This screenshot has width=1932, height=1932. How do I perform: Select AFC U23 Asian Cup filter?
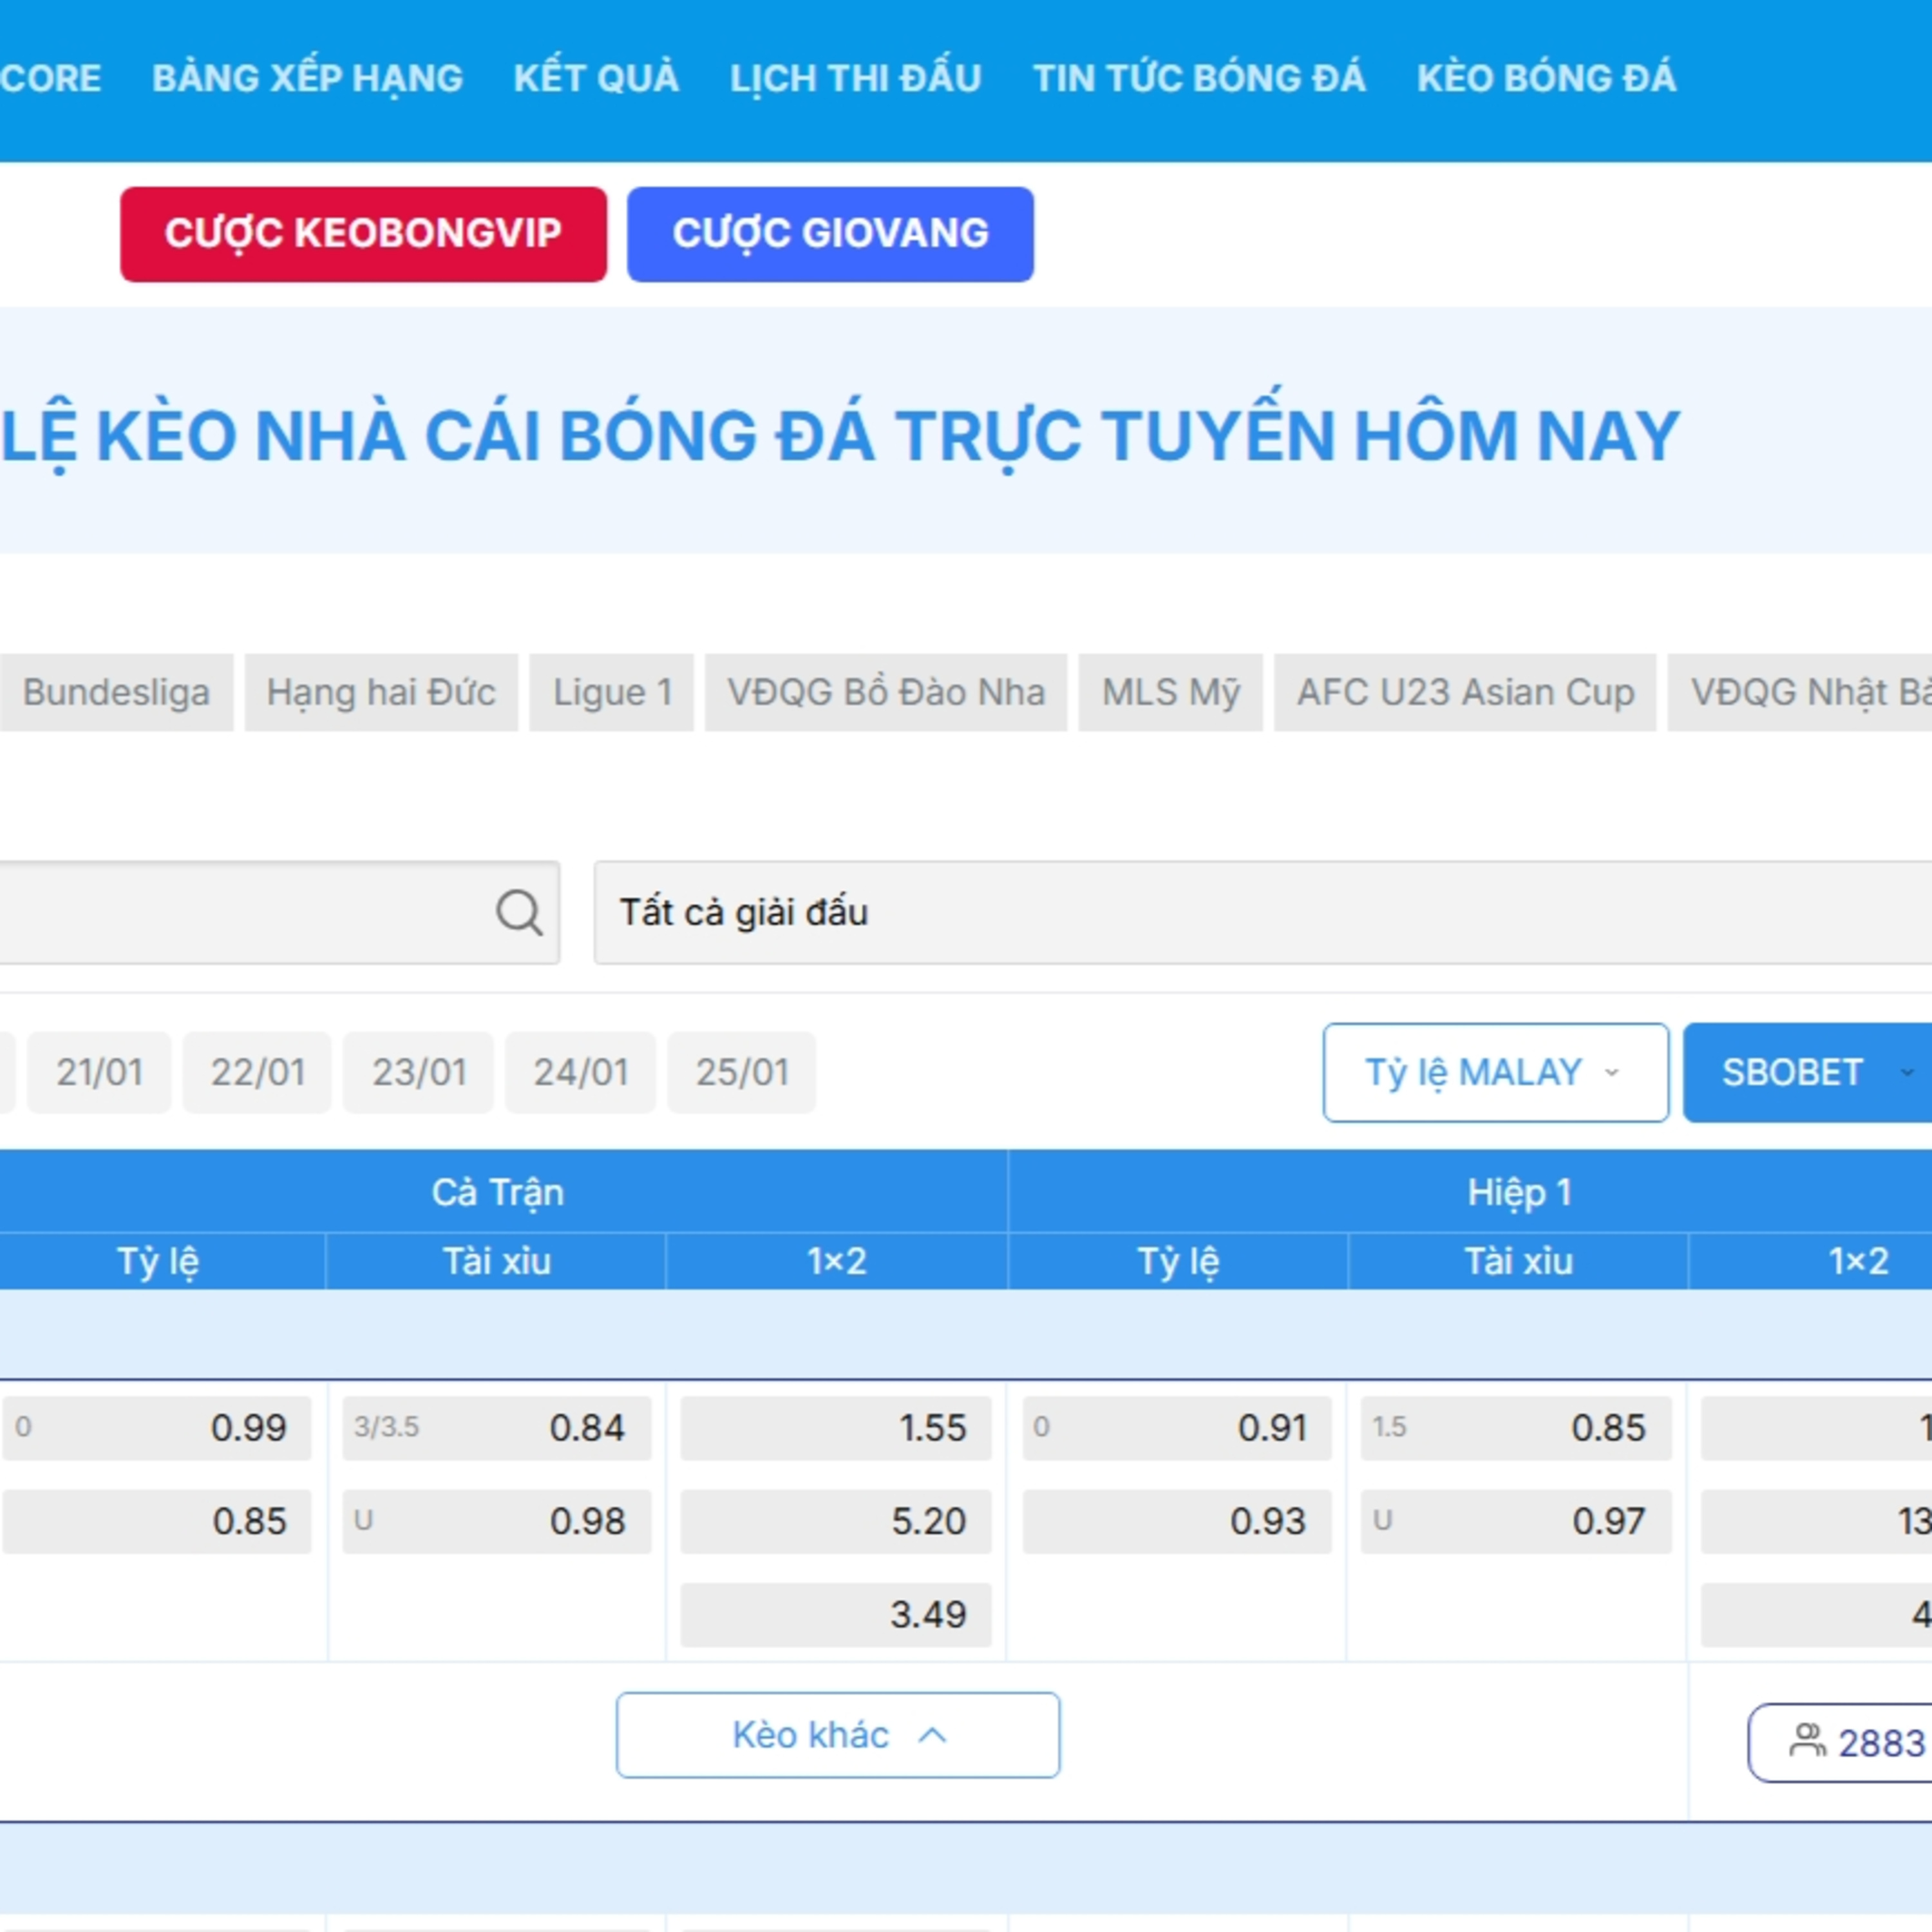[1465, 692]
